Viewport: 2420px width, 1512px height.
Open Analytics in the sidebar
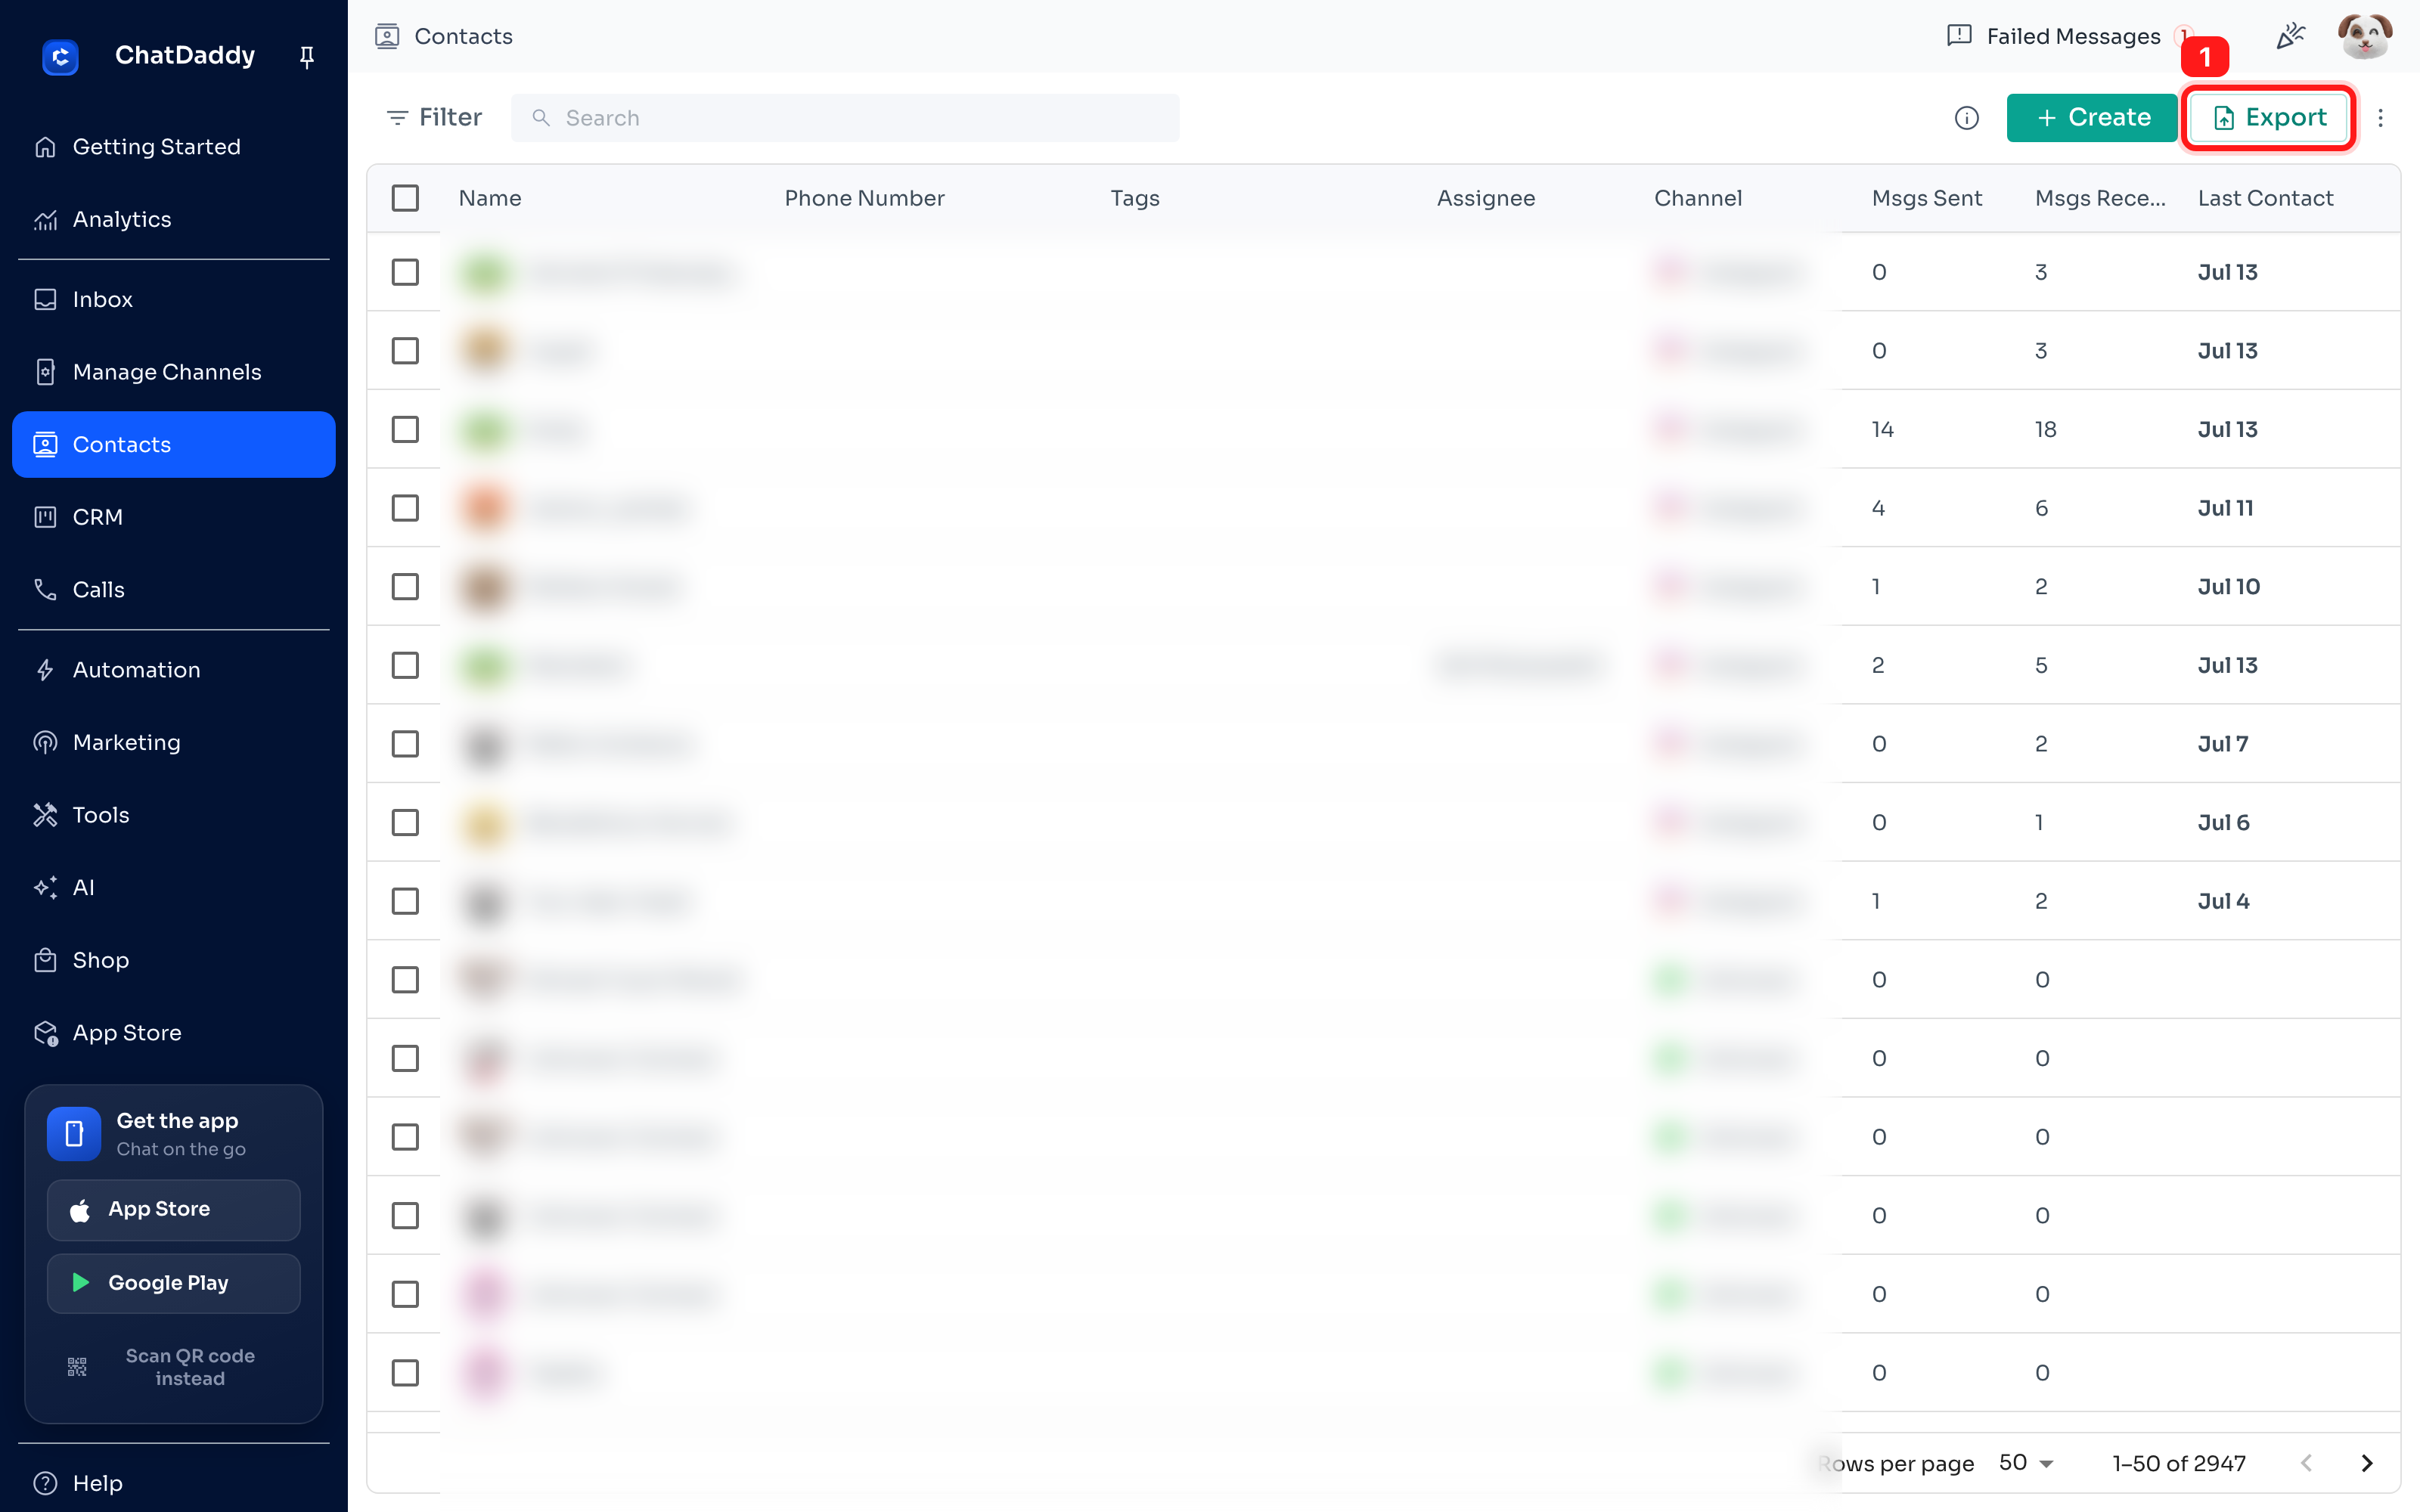(174, 219)
